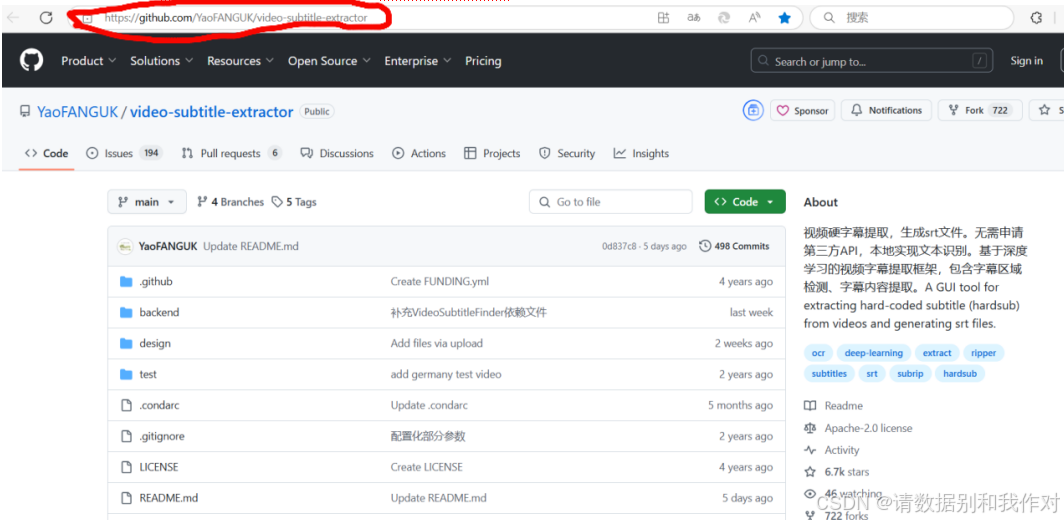Open the Issues tab

(125, 153)
